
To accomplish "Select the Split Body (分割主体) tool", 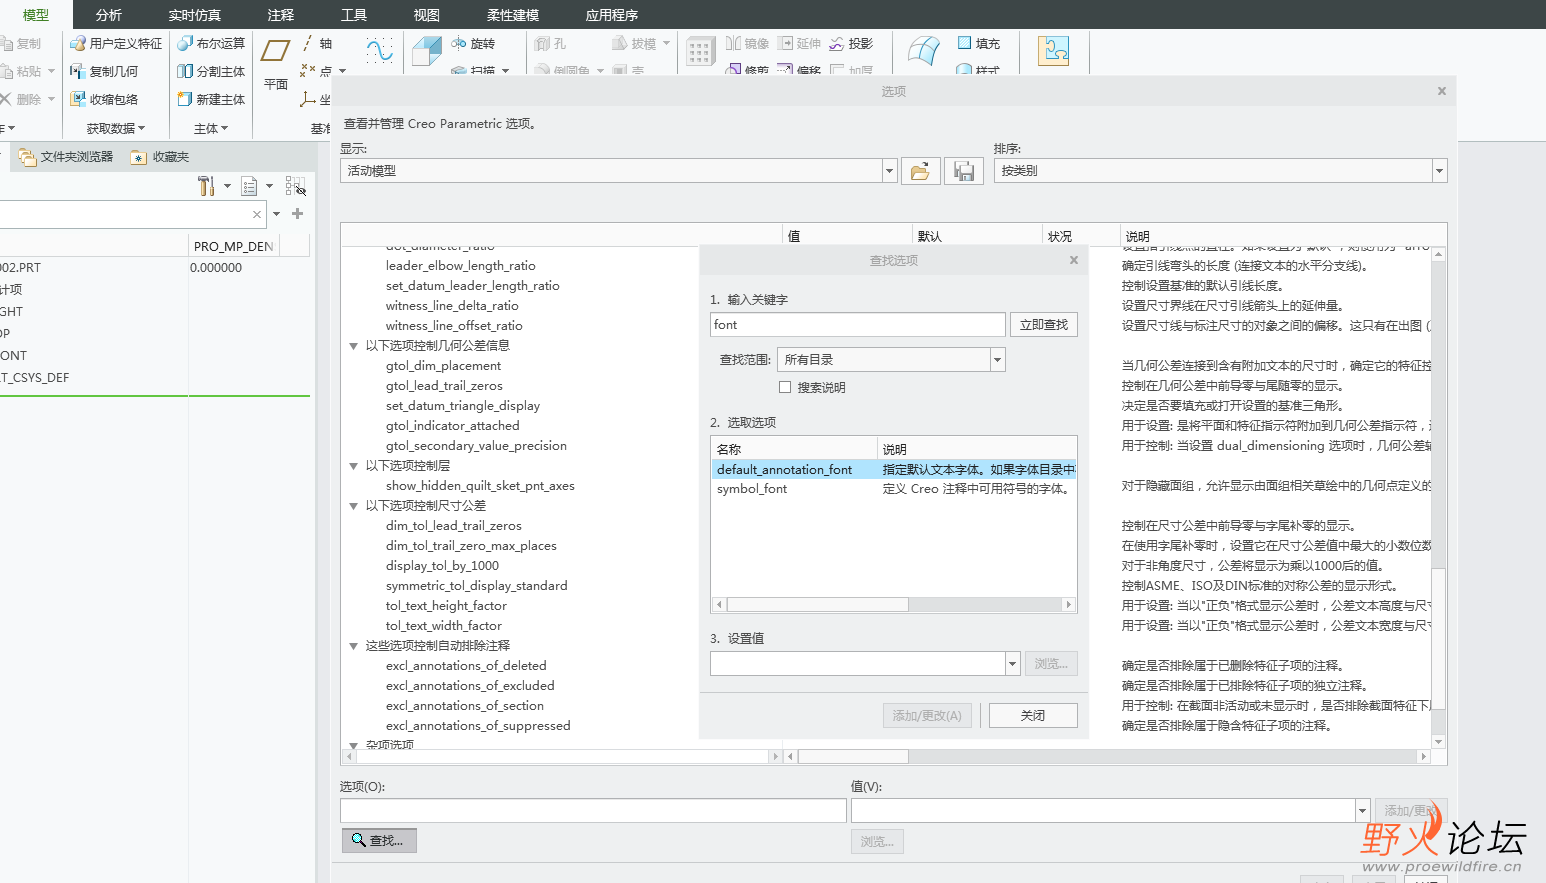I will pyautogui.click(x=211, y=71).
